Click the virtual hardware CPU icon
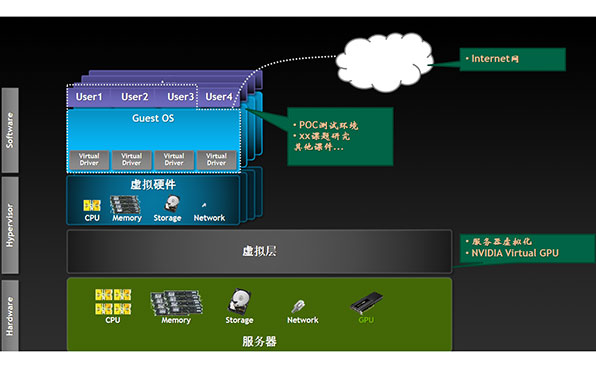The image size is (596, 368). click(92, 206)
